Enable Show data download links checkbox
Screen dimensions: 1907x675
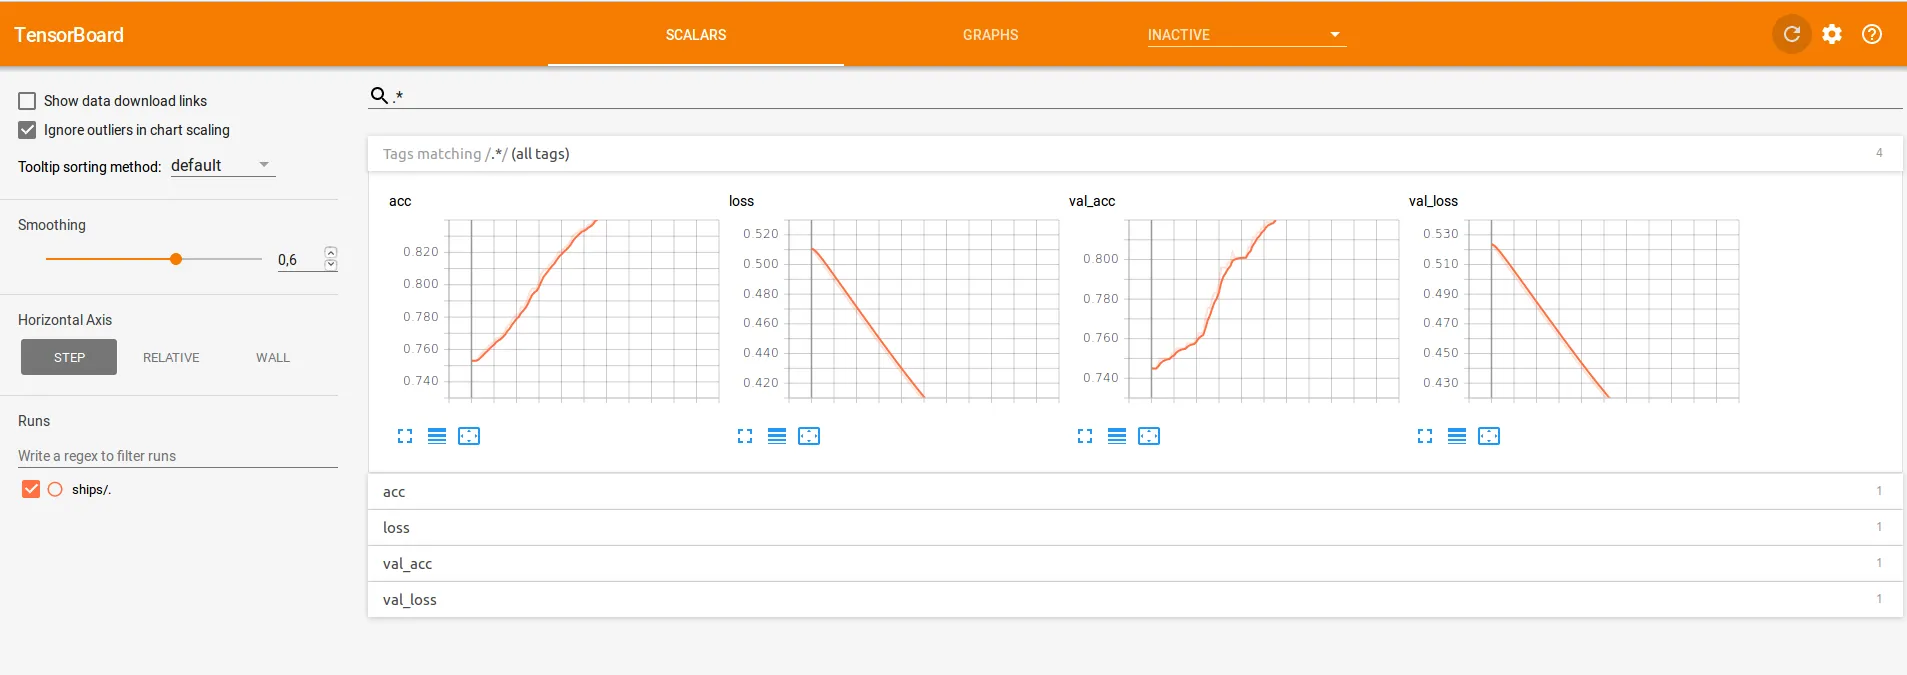click(27, 101)
